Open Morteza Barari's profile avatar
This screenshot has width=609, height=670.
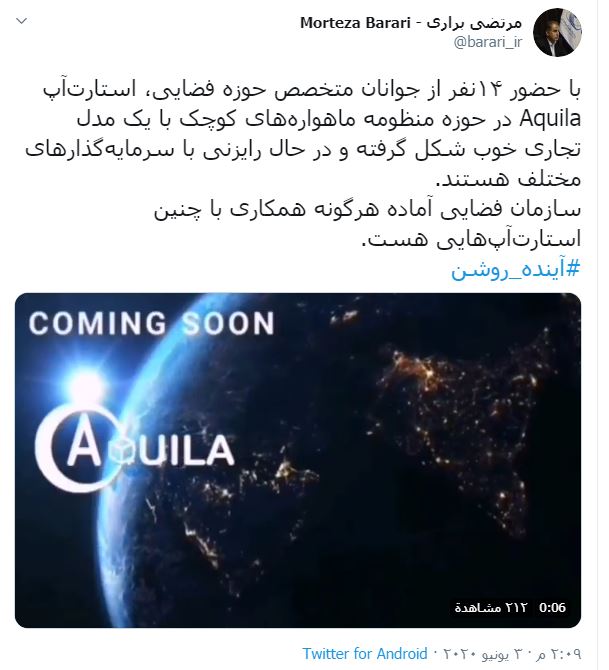pos(558,32)
